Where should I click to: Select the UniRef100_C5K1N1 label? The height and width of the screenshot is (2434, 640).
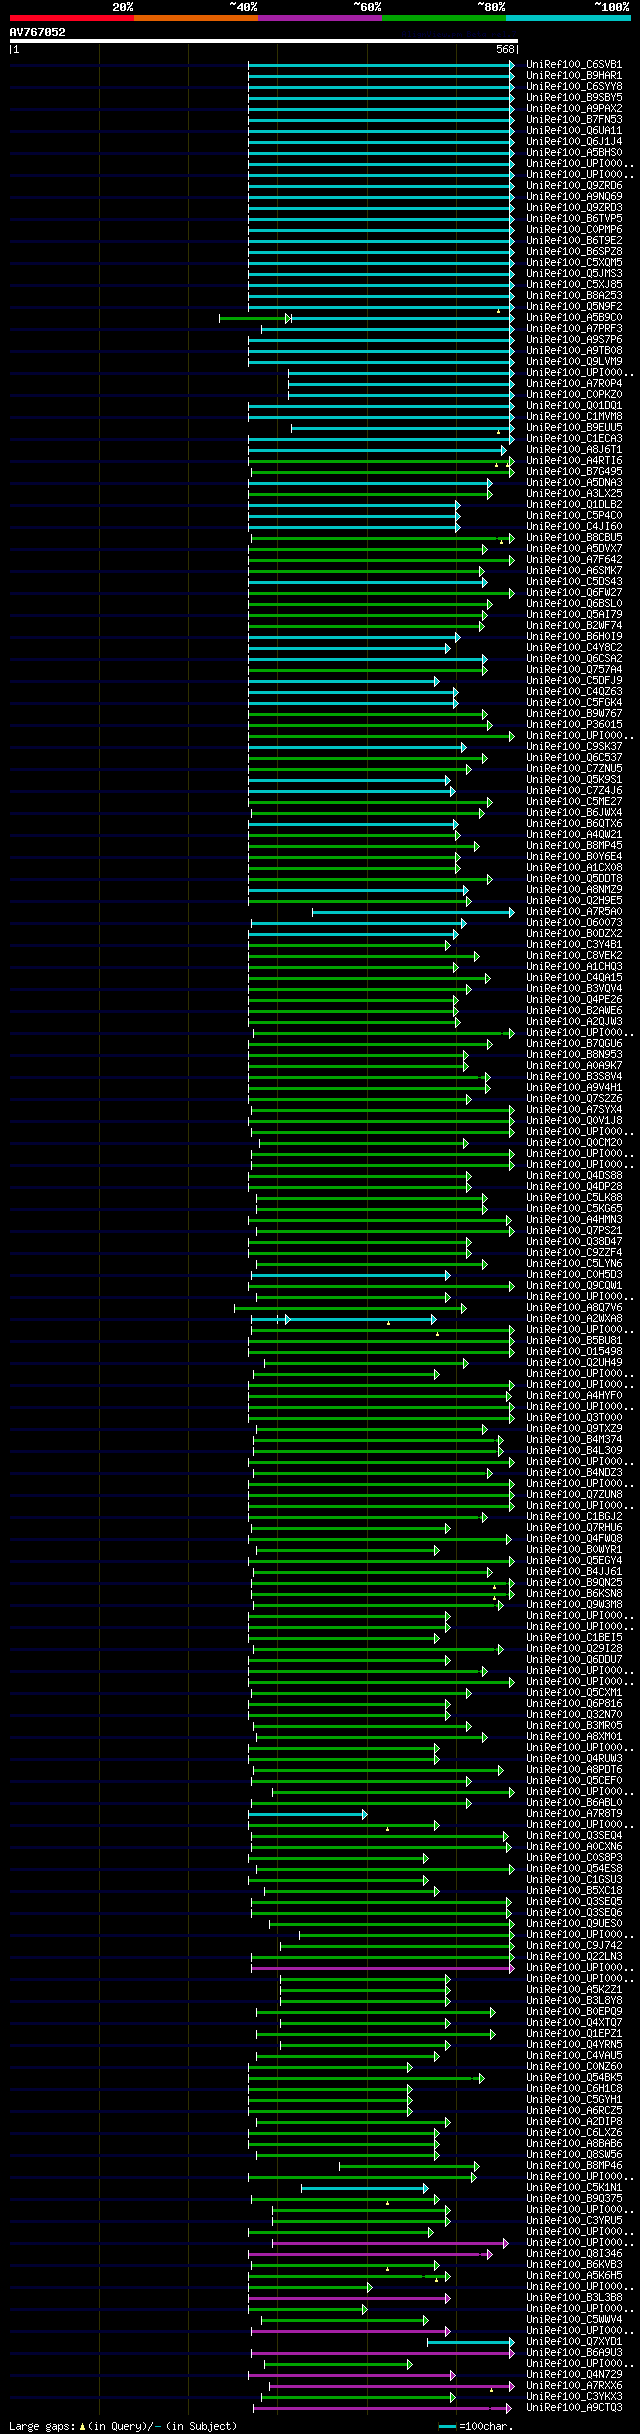574,2187
